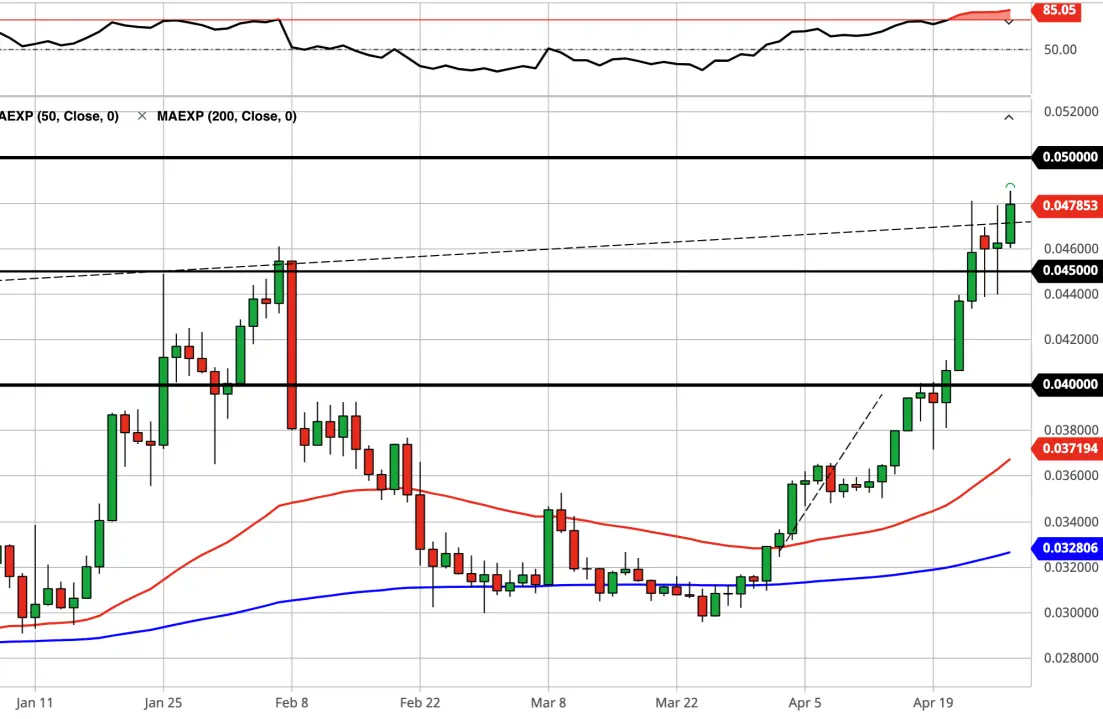Click the 0.028000 price axis label

tap(1071, 658)
